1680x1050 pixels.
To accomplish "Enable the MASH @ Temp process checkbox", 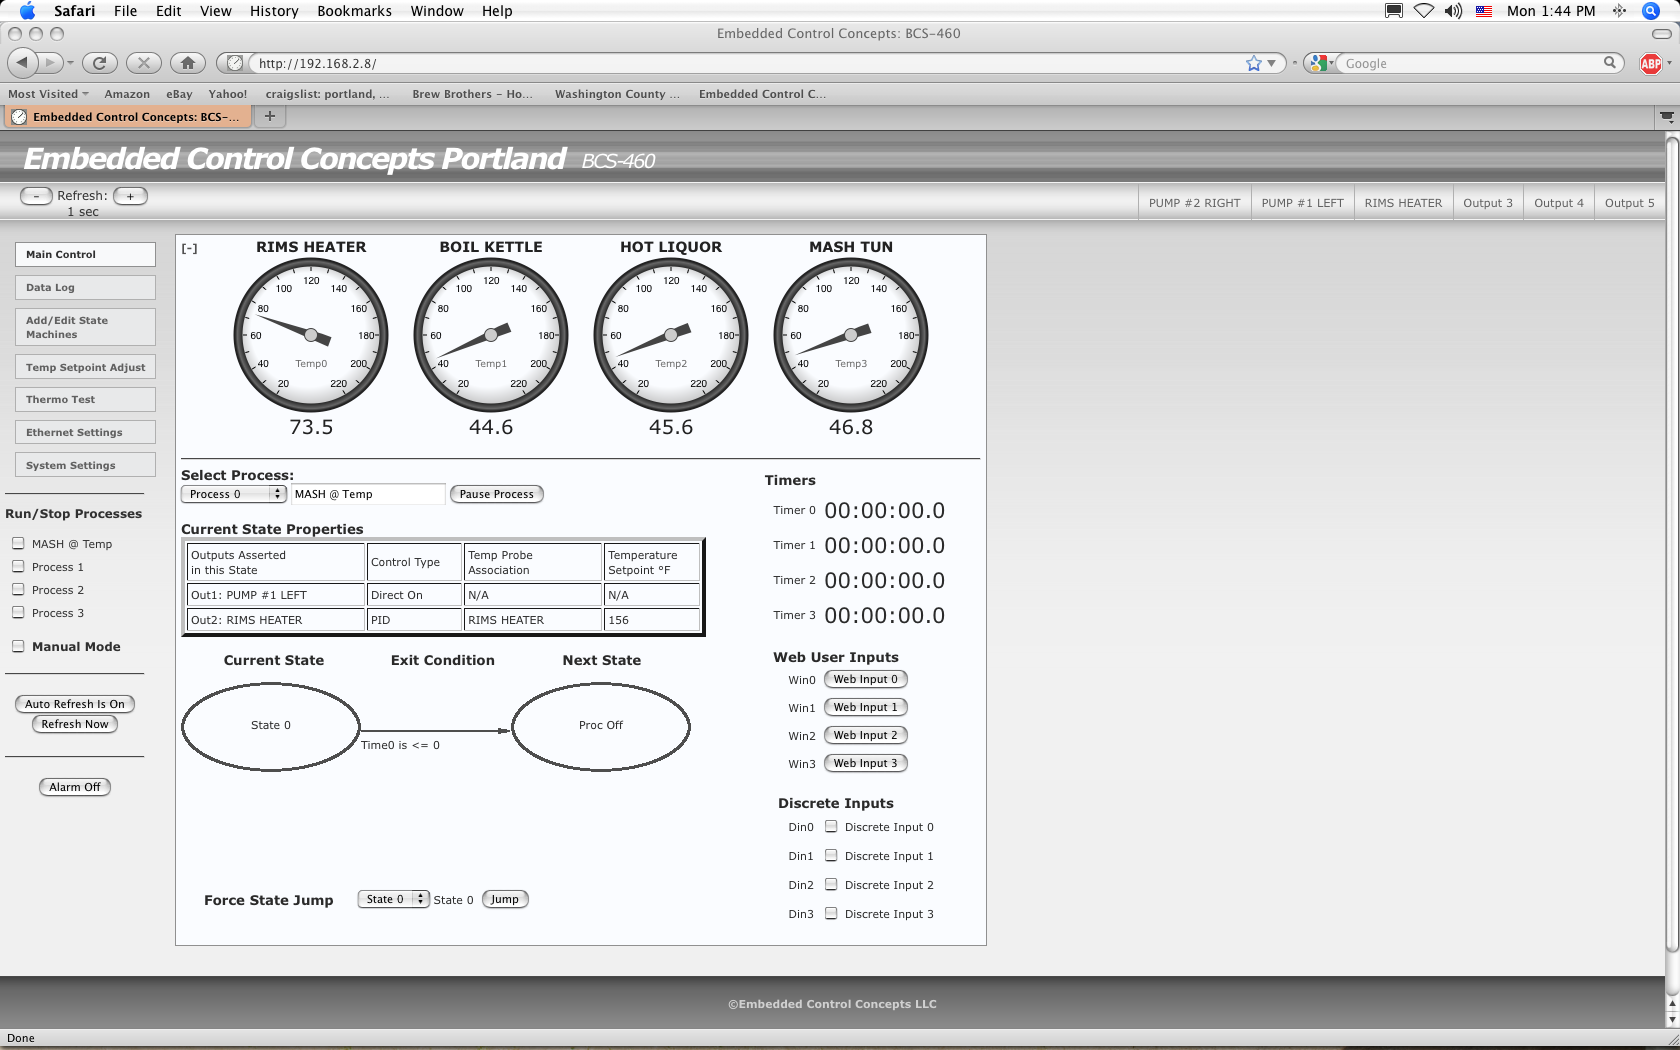I will (x=18, y=543).
